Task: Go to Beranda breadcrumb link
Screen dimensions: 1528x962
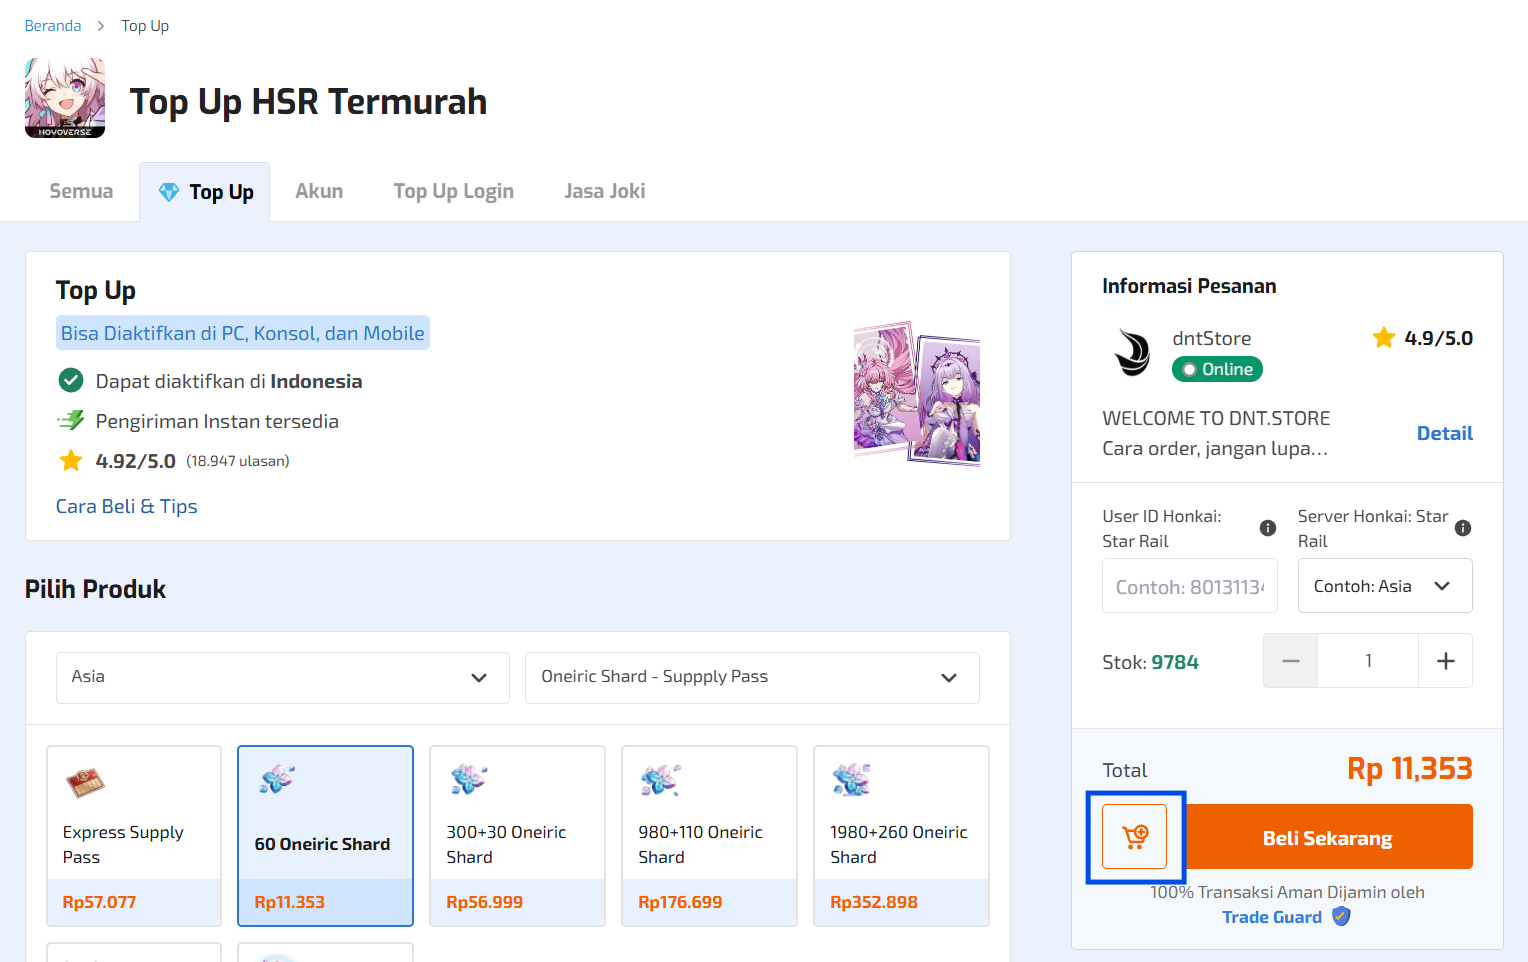Action: point(53,26)
